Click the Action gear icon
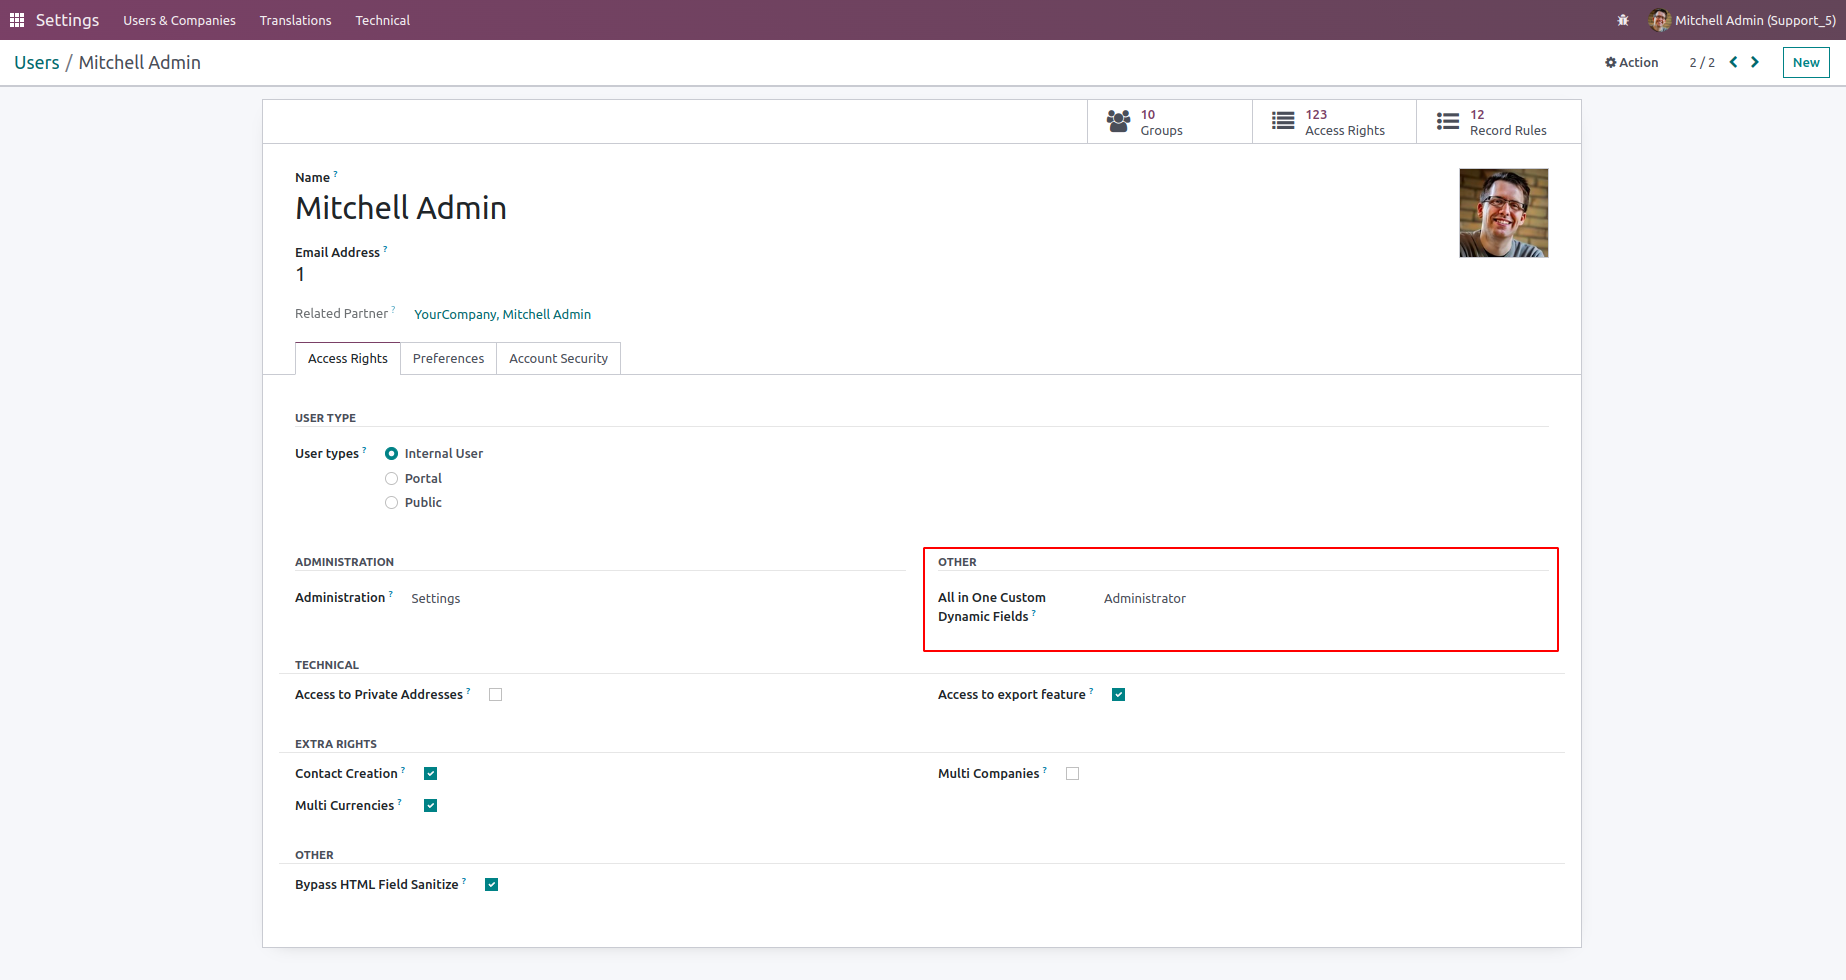 coord(1611,62)
